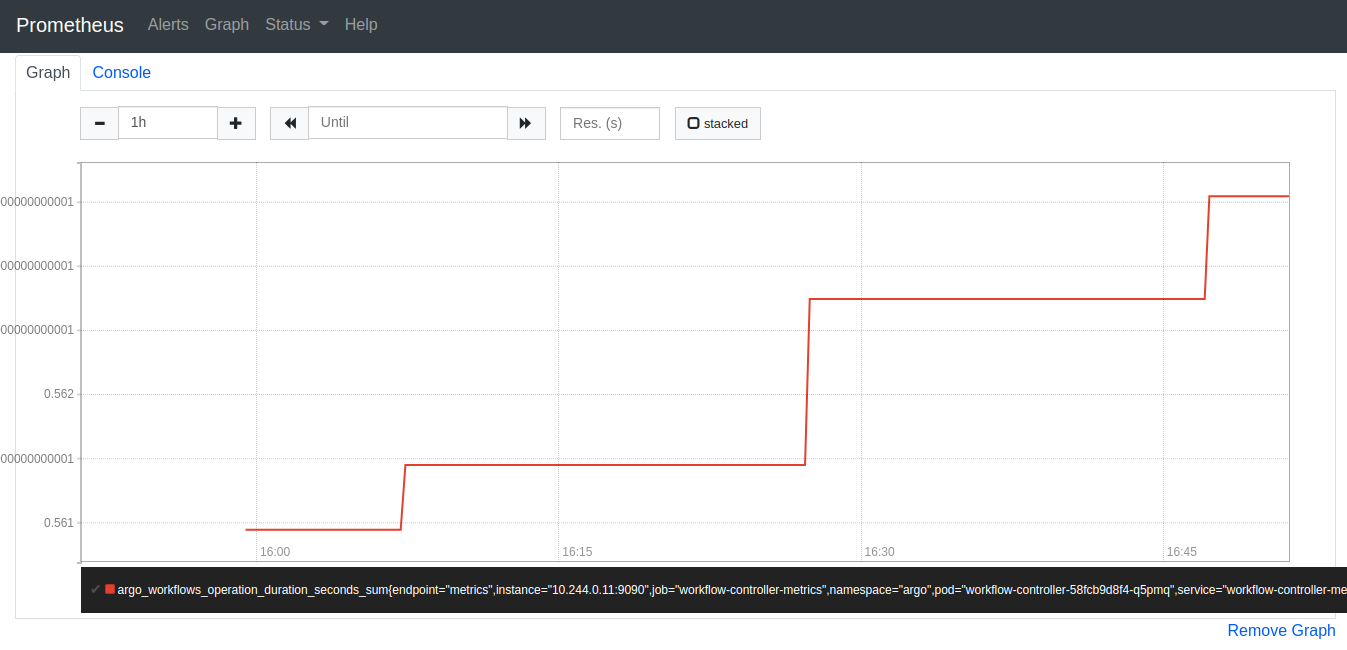Click the 1h duration input box
Viewport: 1347px width, 650px height.
[x=167, y=122]
